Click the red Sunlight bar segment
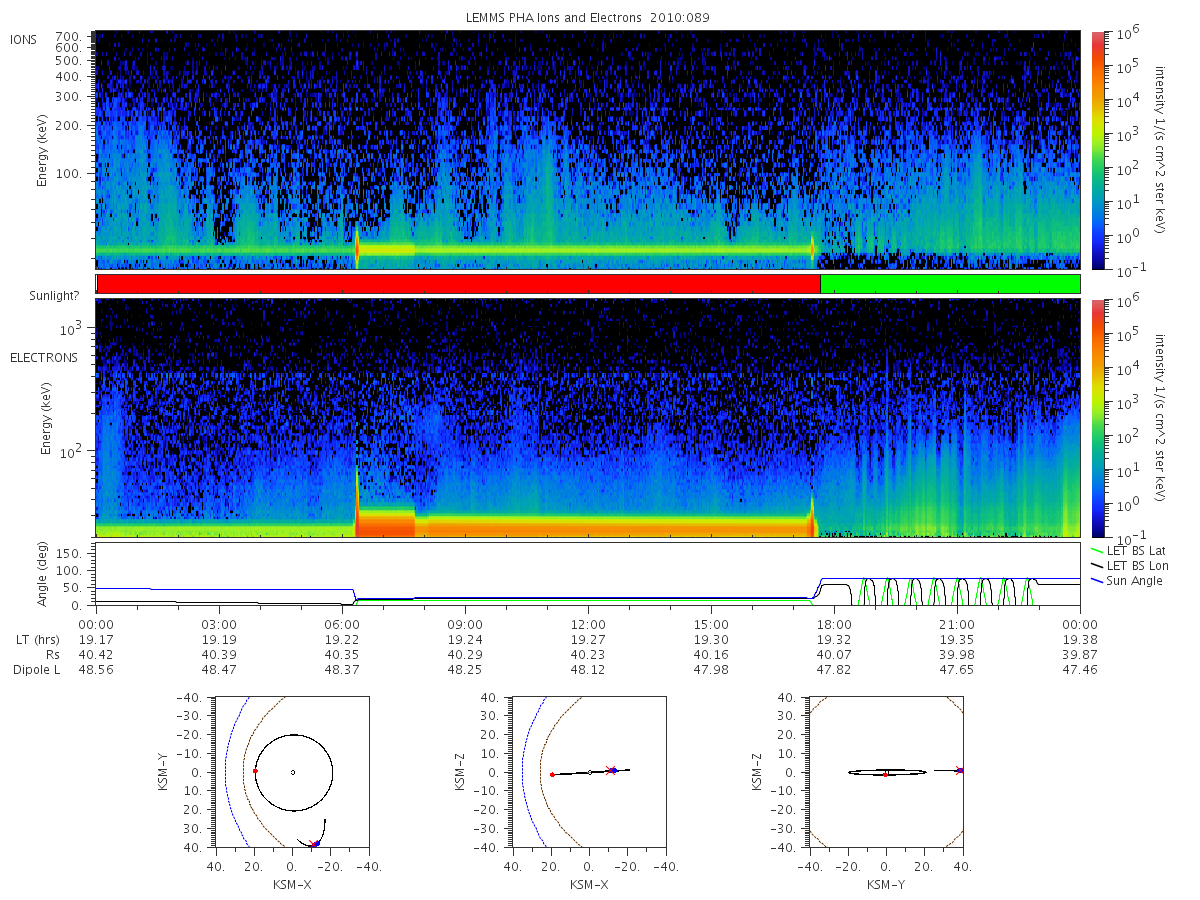Screen dimensions: 1200x900 click(458, 284)
